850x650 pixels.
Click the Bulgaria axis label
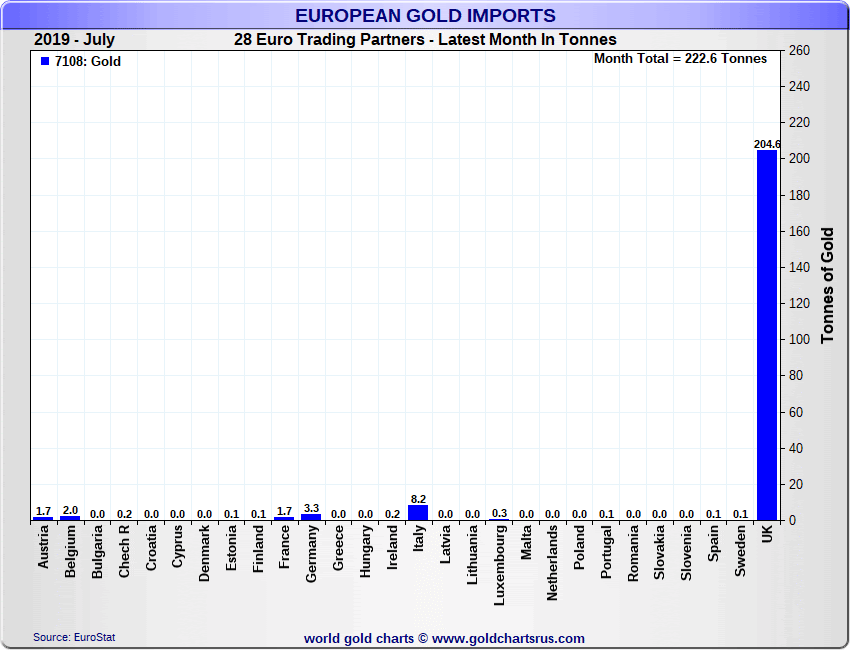coord(97,552)
